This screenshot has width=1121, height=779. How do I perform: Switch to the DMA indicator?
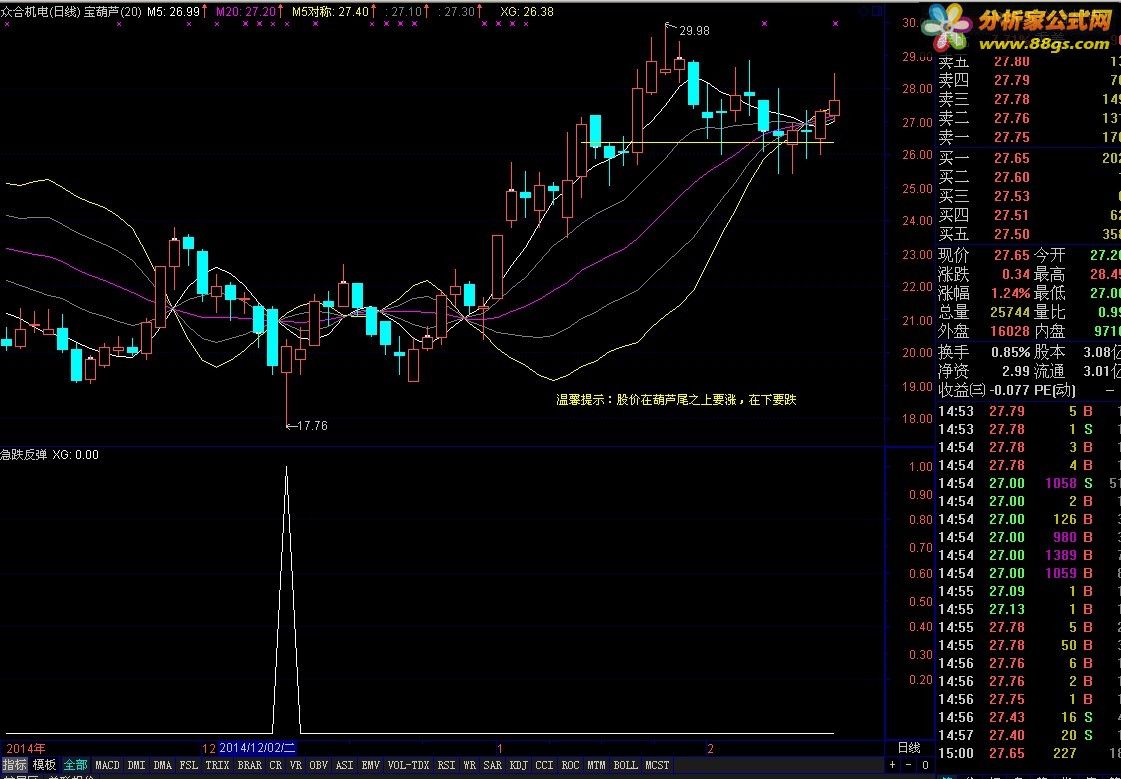pyautogui.click(x=162, y=765)
